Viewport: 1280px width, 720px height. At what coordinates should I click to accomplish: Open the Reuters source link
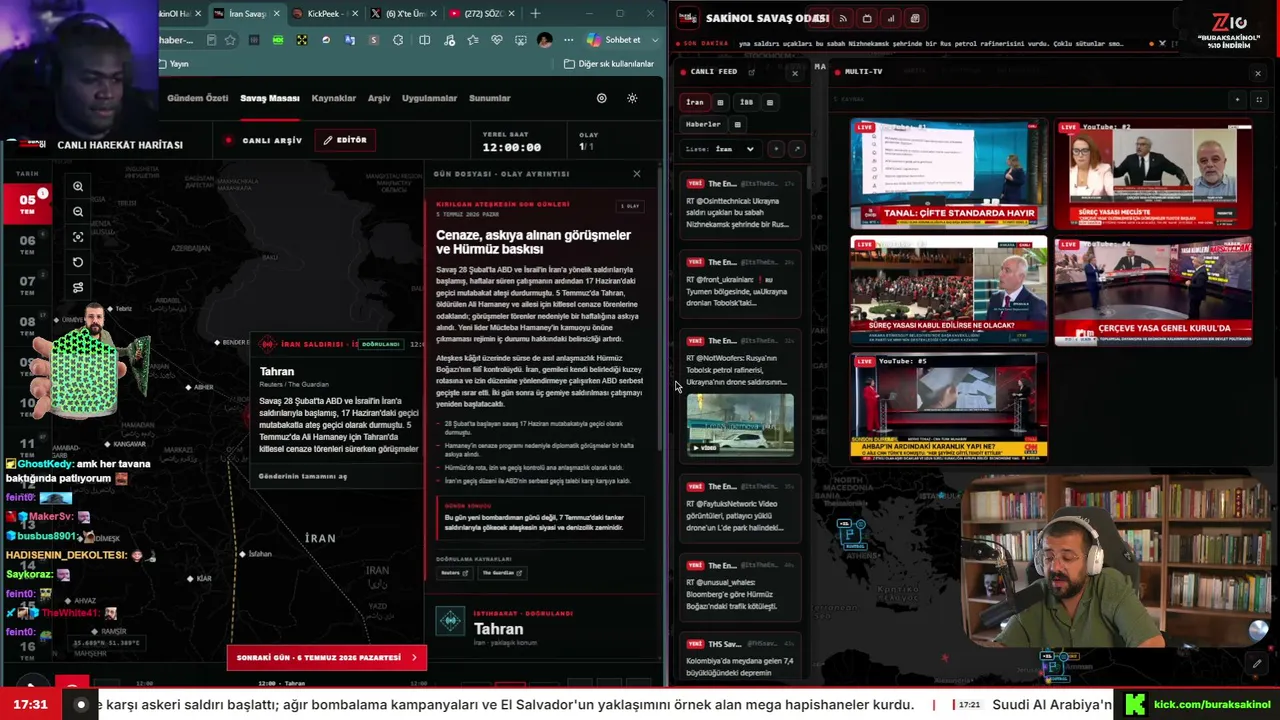point(454,573)
